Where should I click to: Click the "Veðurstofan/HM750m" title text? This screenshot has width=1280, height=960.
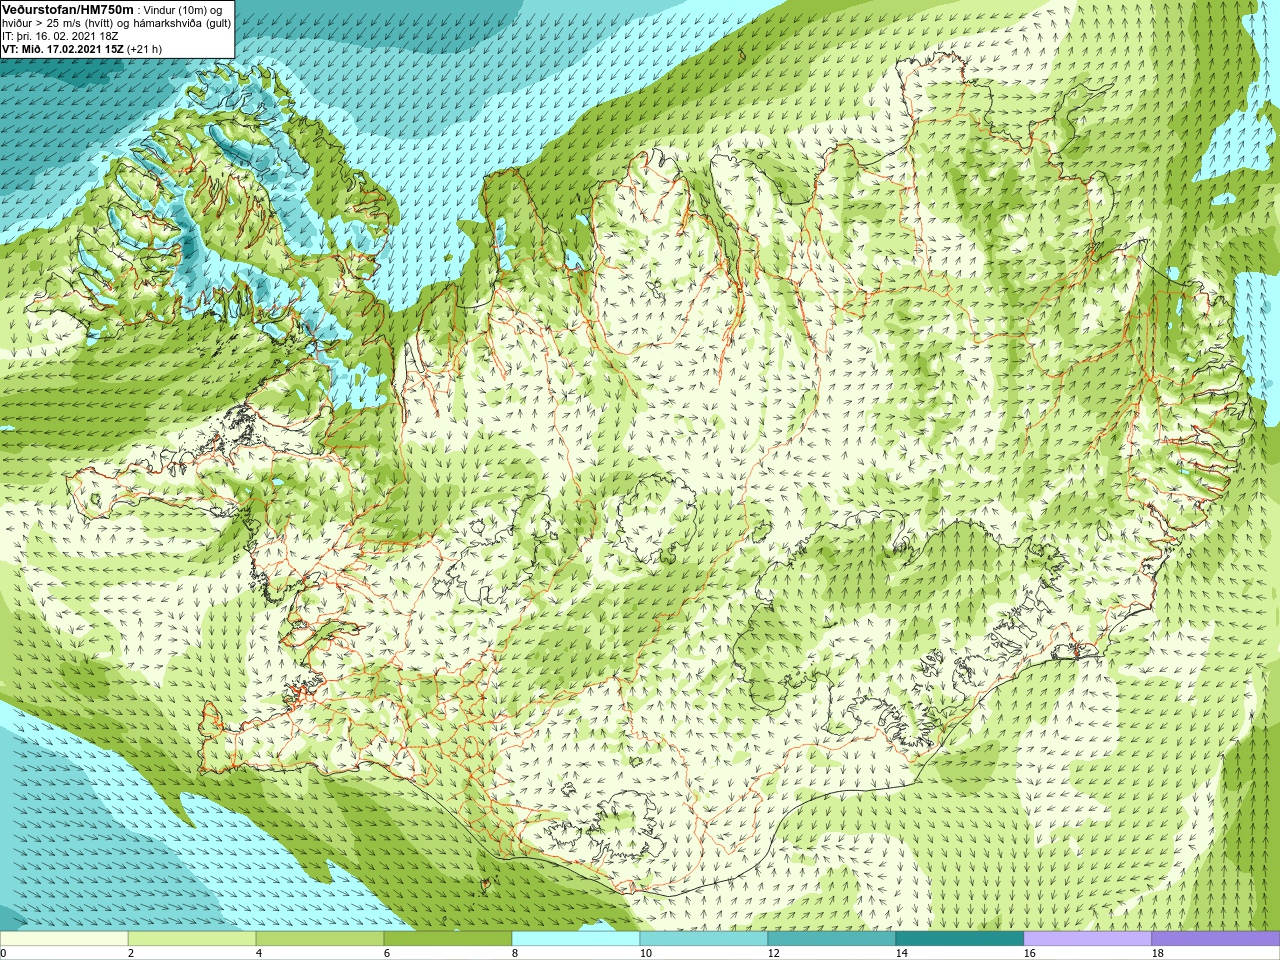67,9
